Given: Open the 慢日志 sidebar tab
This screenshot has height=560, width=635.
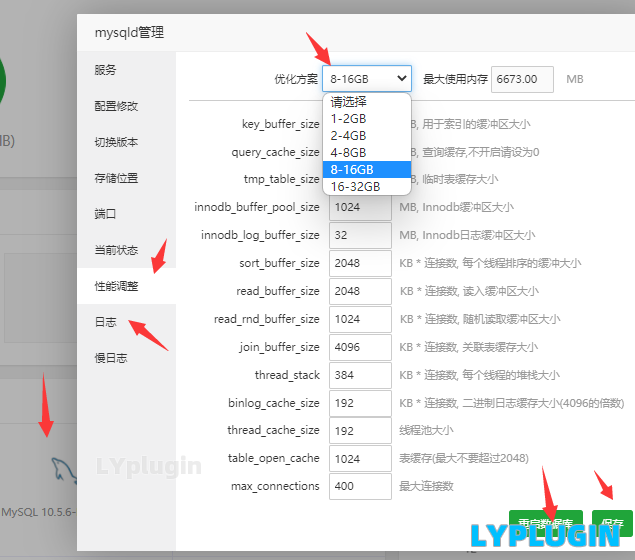Looking at the screenshot, I should pos(126,358).
